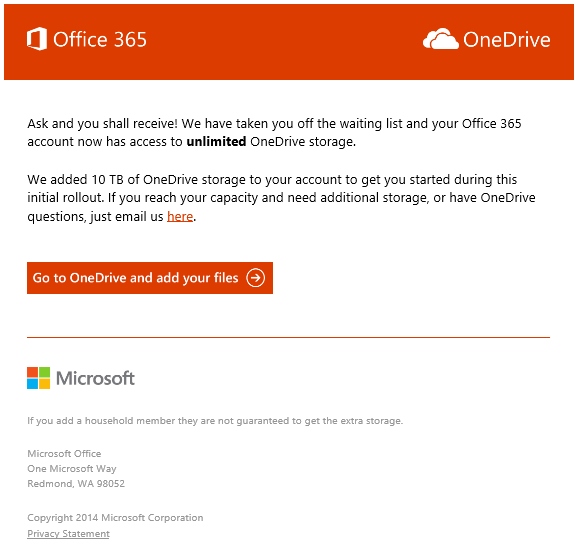Click the household member disclaimer text
Image resolution: width=579 pixels, height=547 pixels.
(x=215, y=421)
